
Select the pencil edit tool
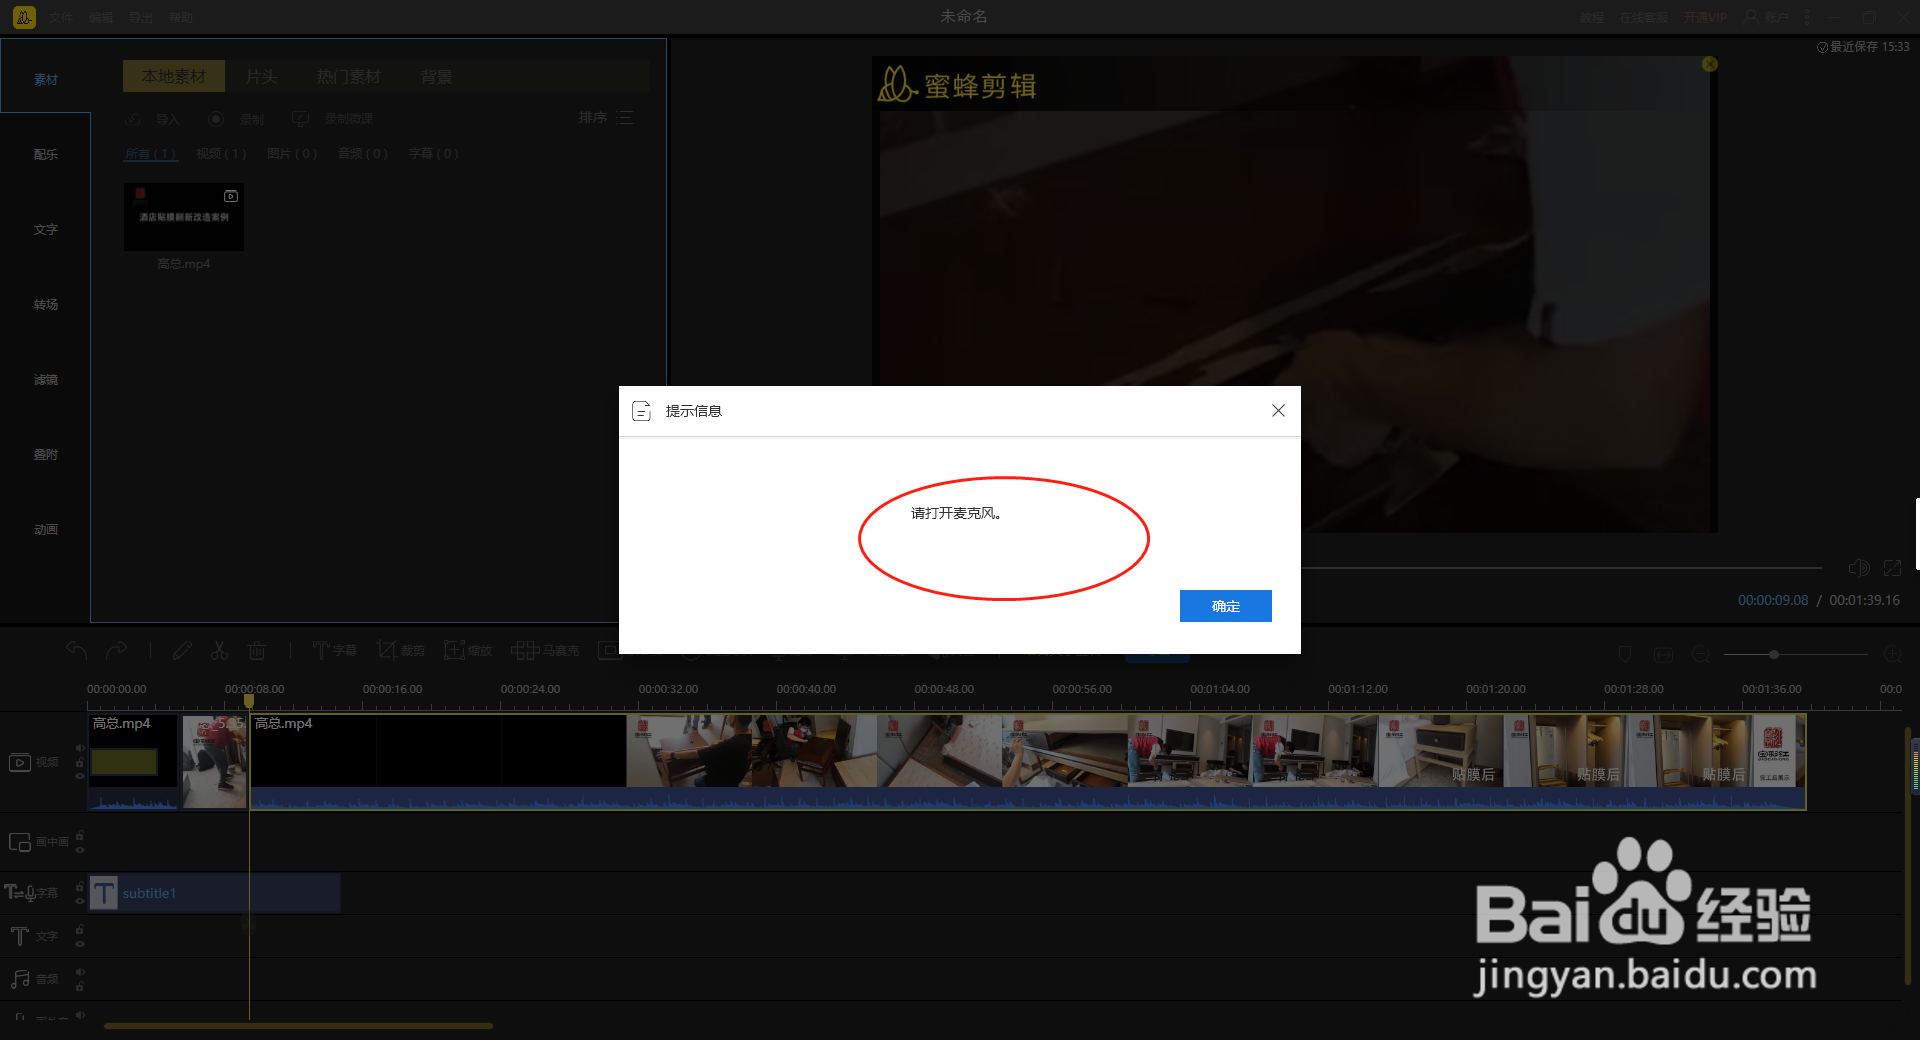point(182,650)
